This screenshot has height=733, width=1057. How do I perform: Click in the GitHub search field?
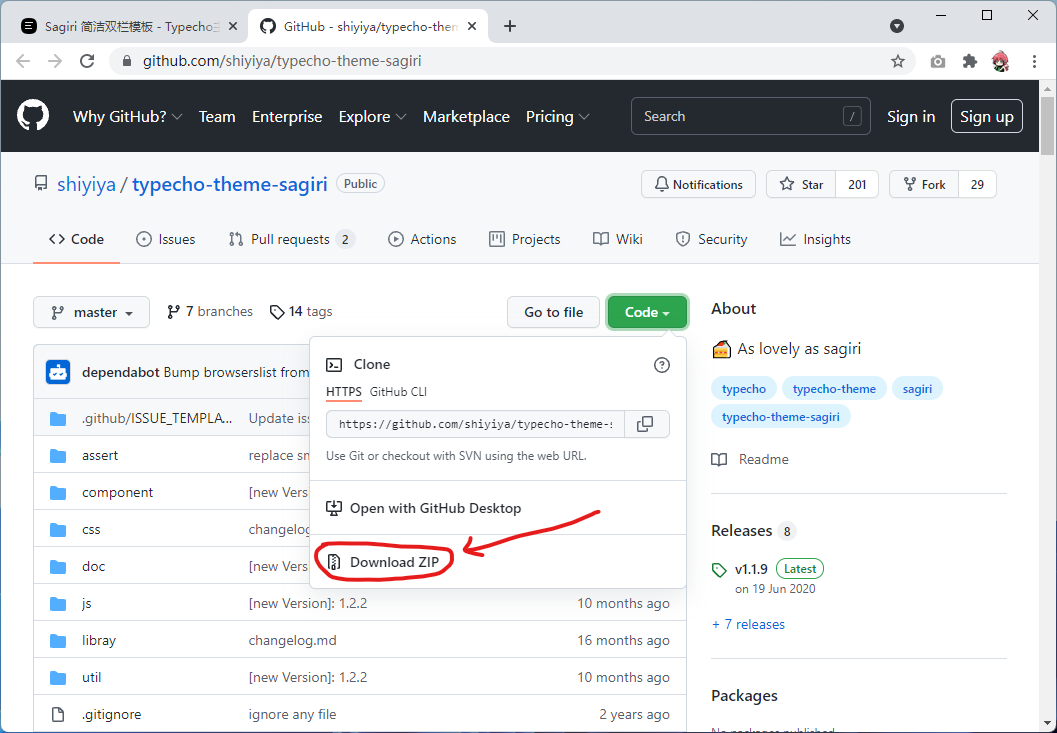pos(750,117)
